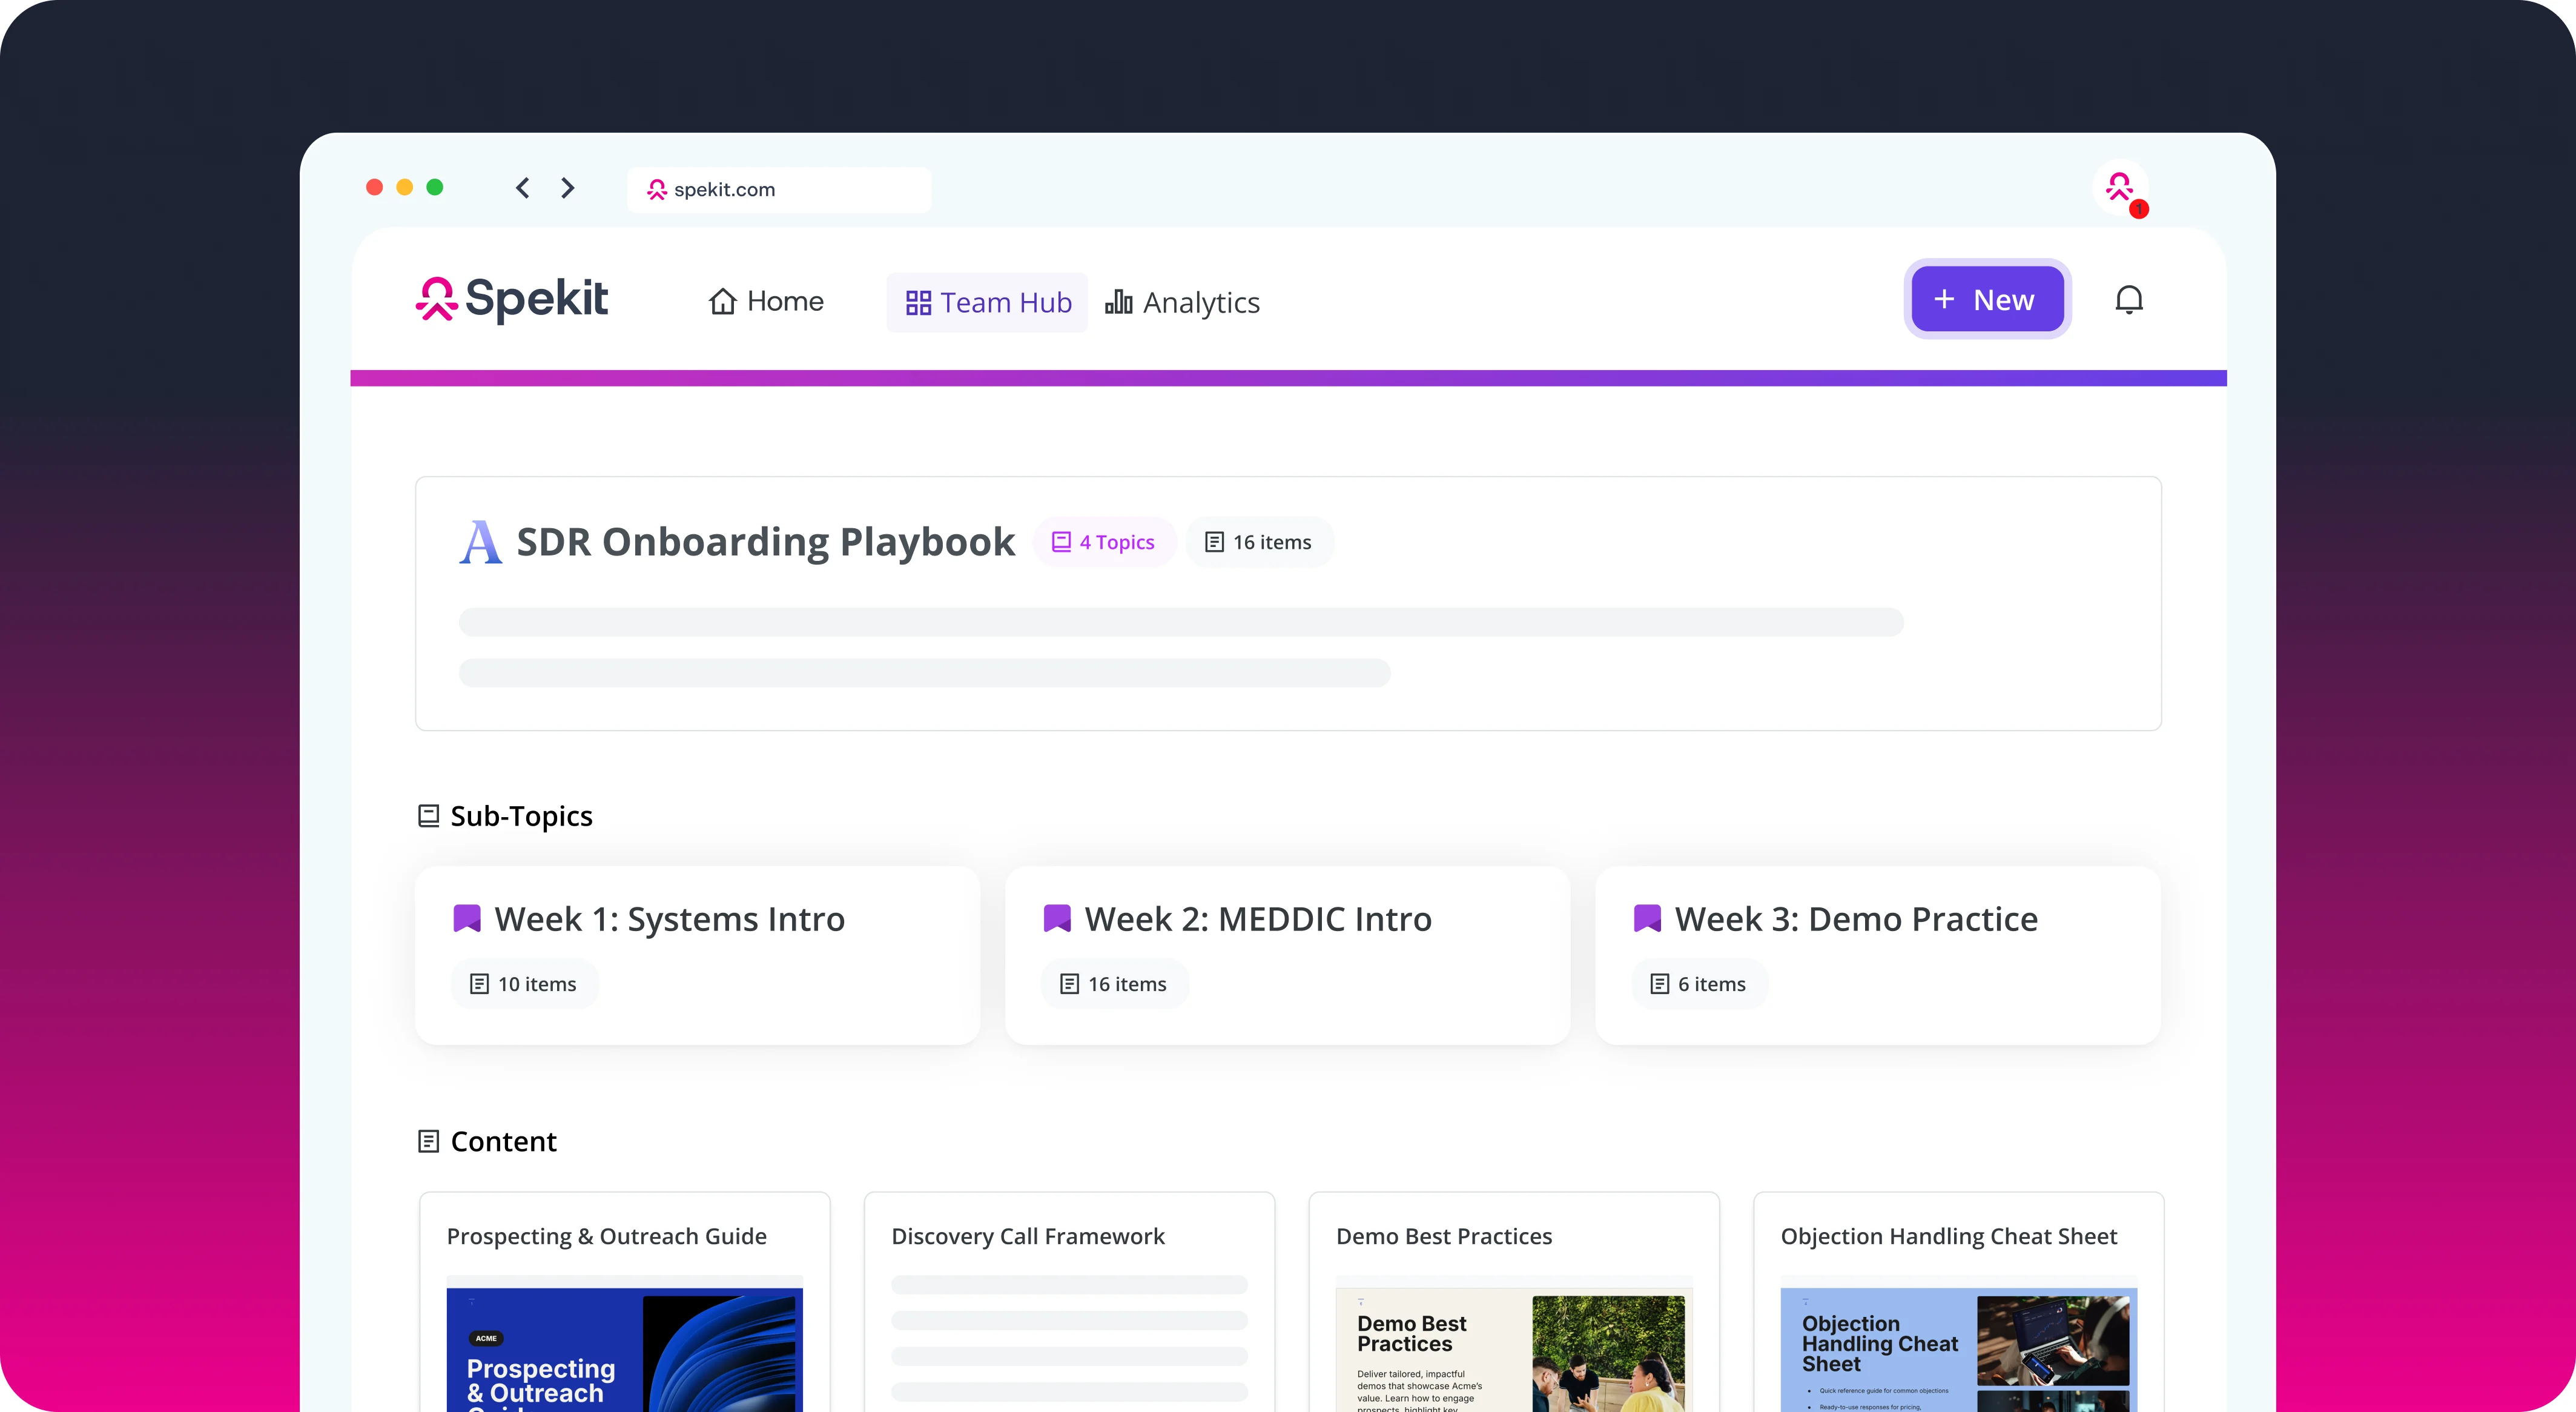Click the 16 items badge in playbook header
This screenshot has width=2576, height=1412.
(x=1259, y=542)
